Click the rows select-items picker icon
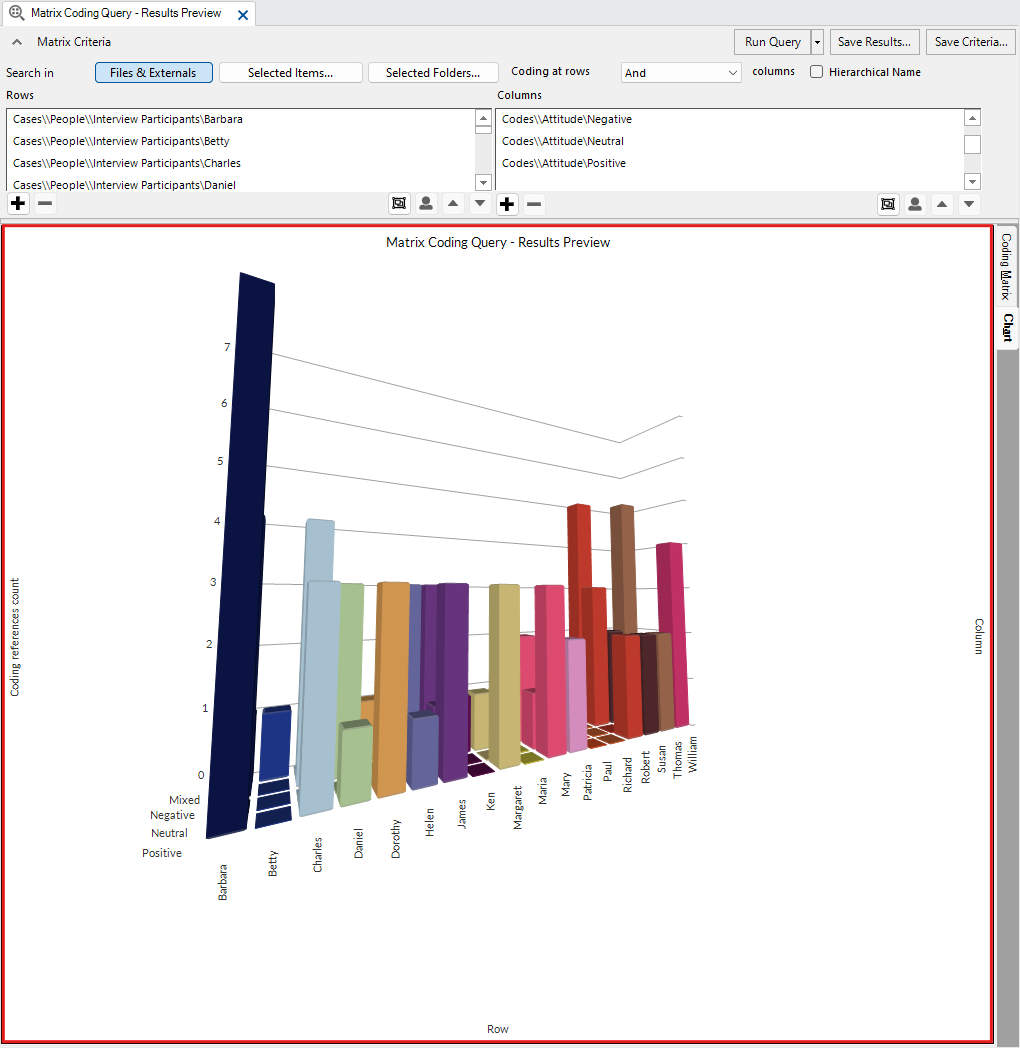The height and width of the screenshot is (1048, 1020). [399, 204]
